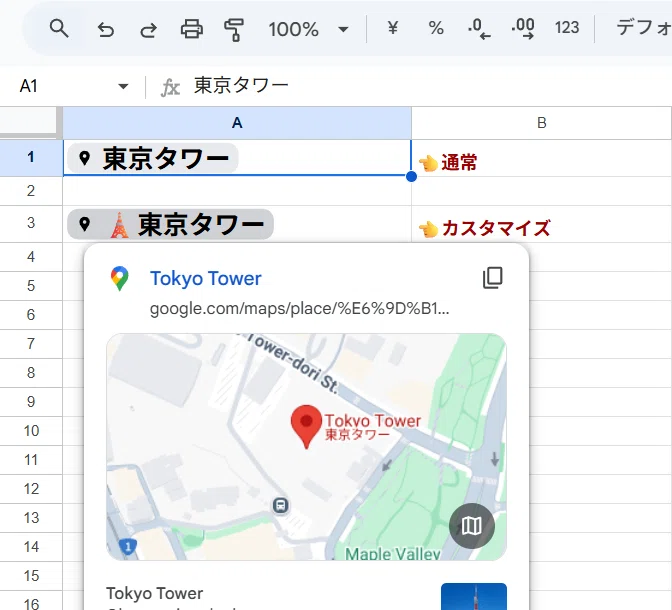Select row 1 header
The image size is (672, 610).
(x=31, y=157)
